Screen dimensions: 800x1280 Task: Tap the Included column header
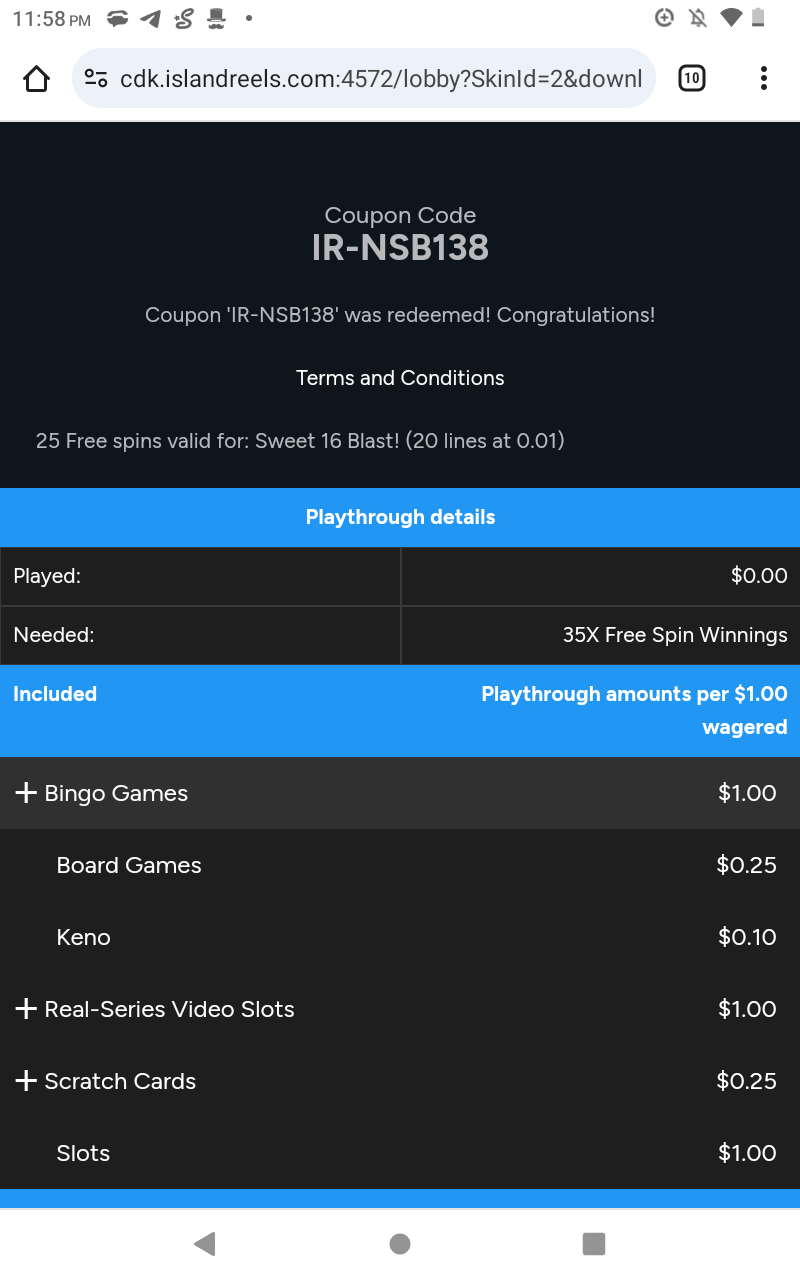tap(55, 694)
